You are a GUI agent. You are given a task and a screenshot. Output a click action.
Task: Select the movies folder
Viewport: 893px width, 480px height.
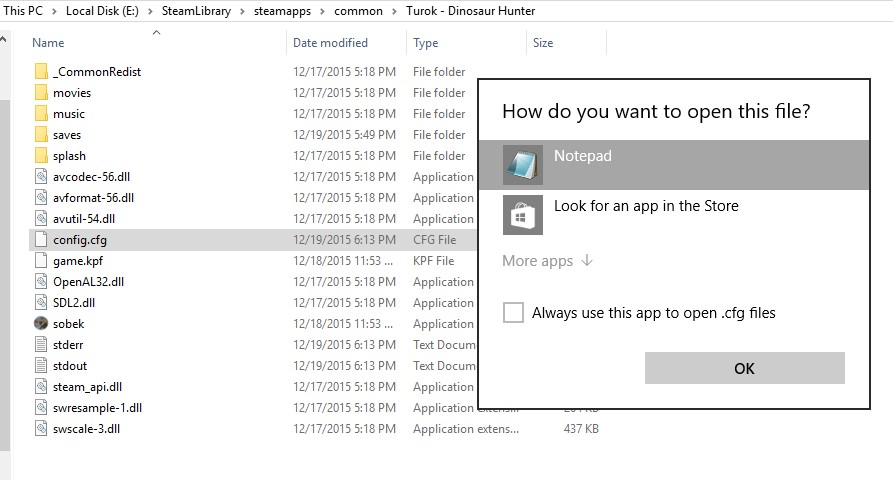click(72, 92)
